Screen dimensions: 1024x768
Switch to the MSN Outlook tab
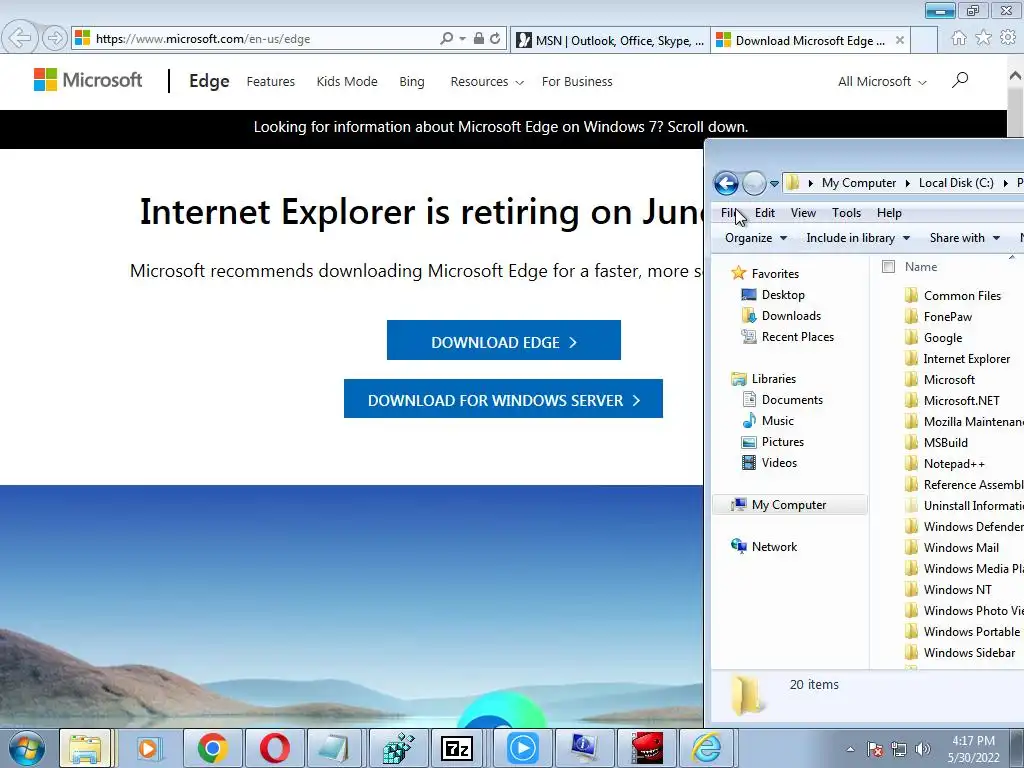click(x=611, y=40)
